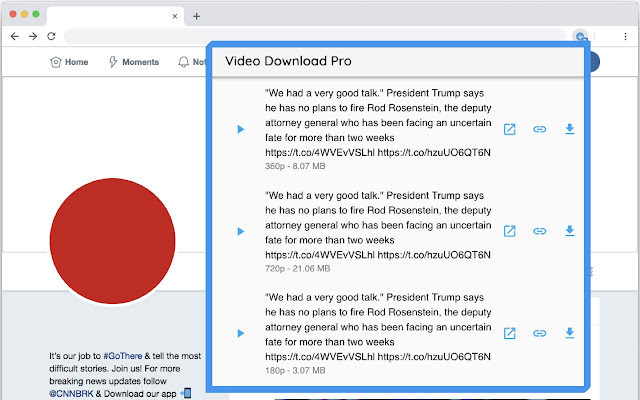Click the Video Download Pro title
The width and height of the screenshot is (640, 400).
[288, 61]
